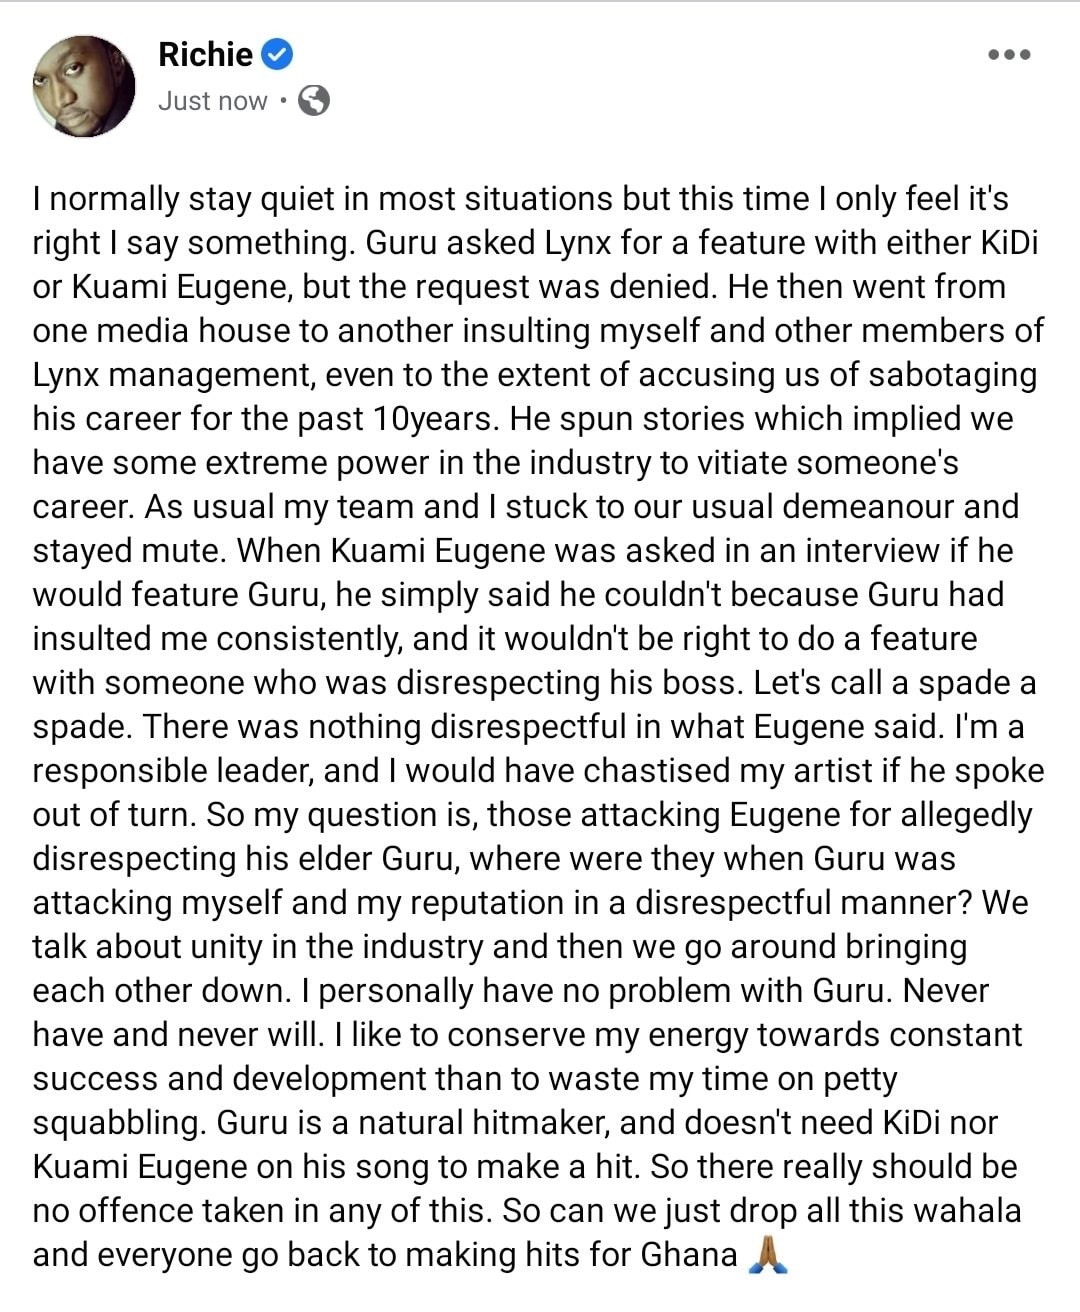Open Richie's profile picture
The width and height of the screenshot is (1080, 1312).
coord(84,86)
